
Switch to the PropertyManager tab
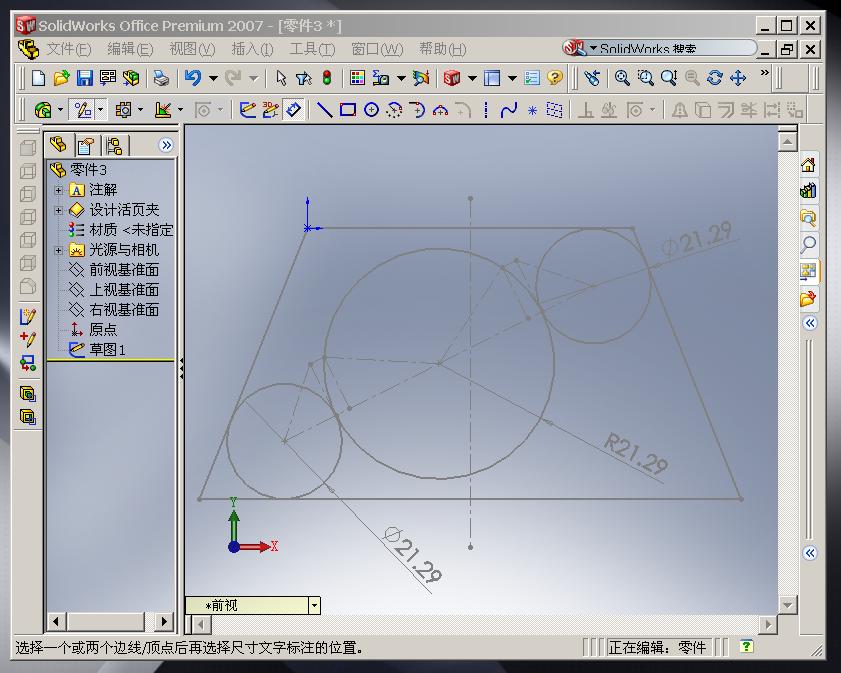tap(85, 145)
